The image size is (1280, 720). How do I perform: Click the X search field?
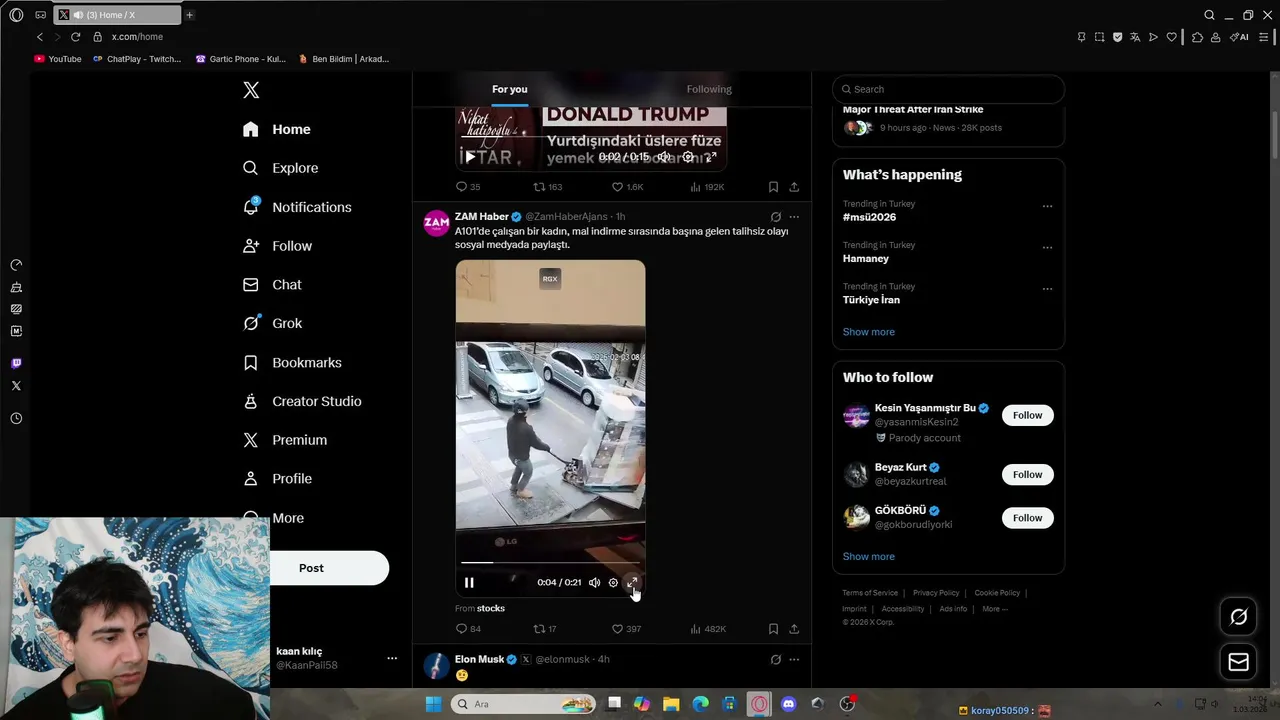pos(948,89)
